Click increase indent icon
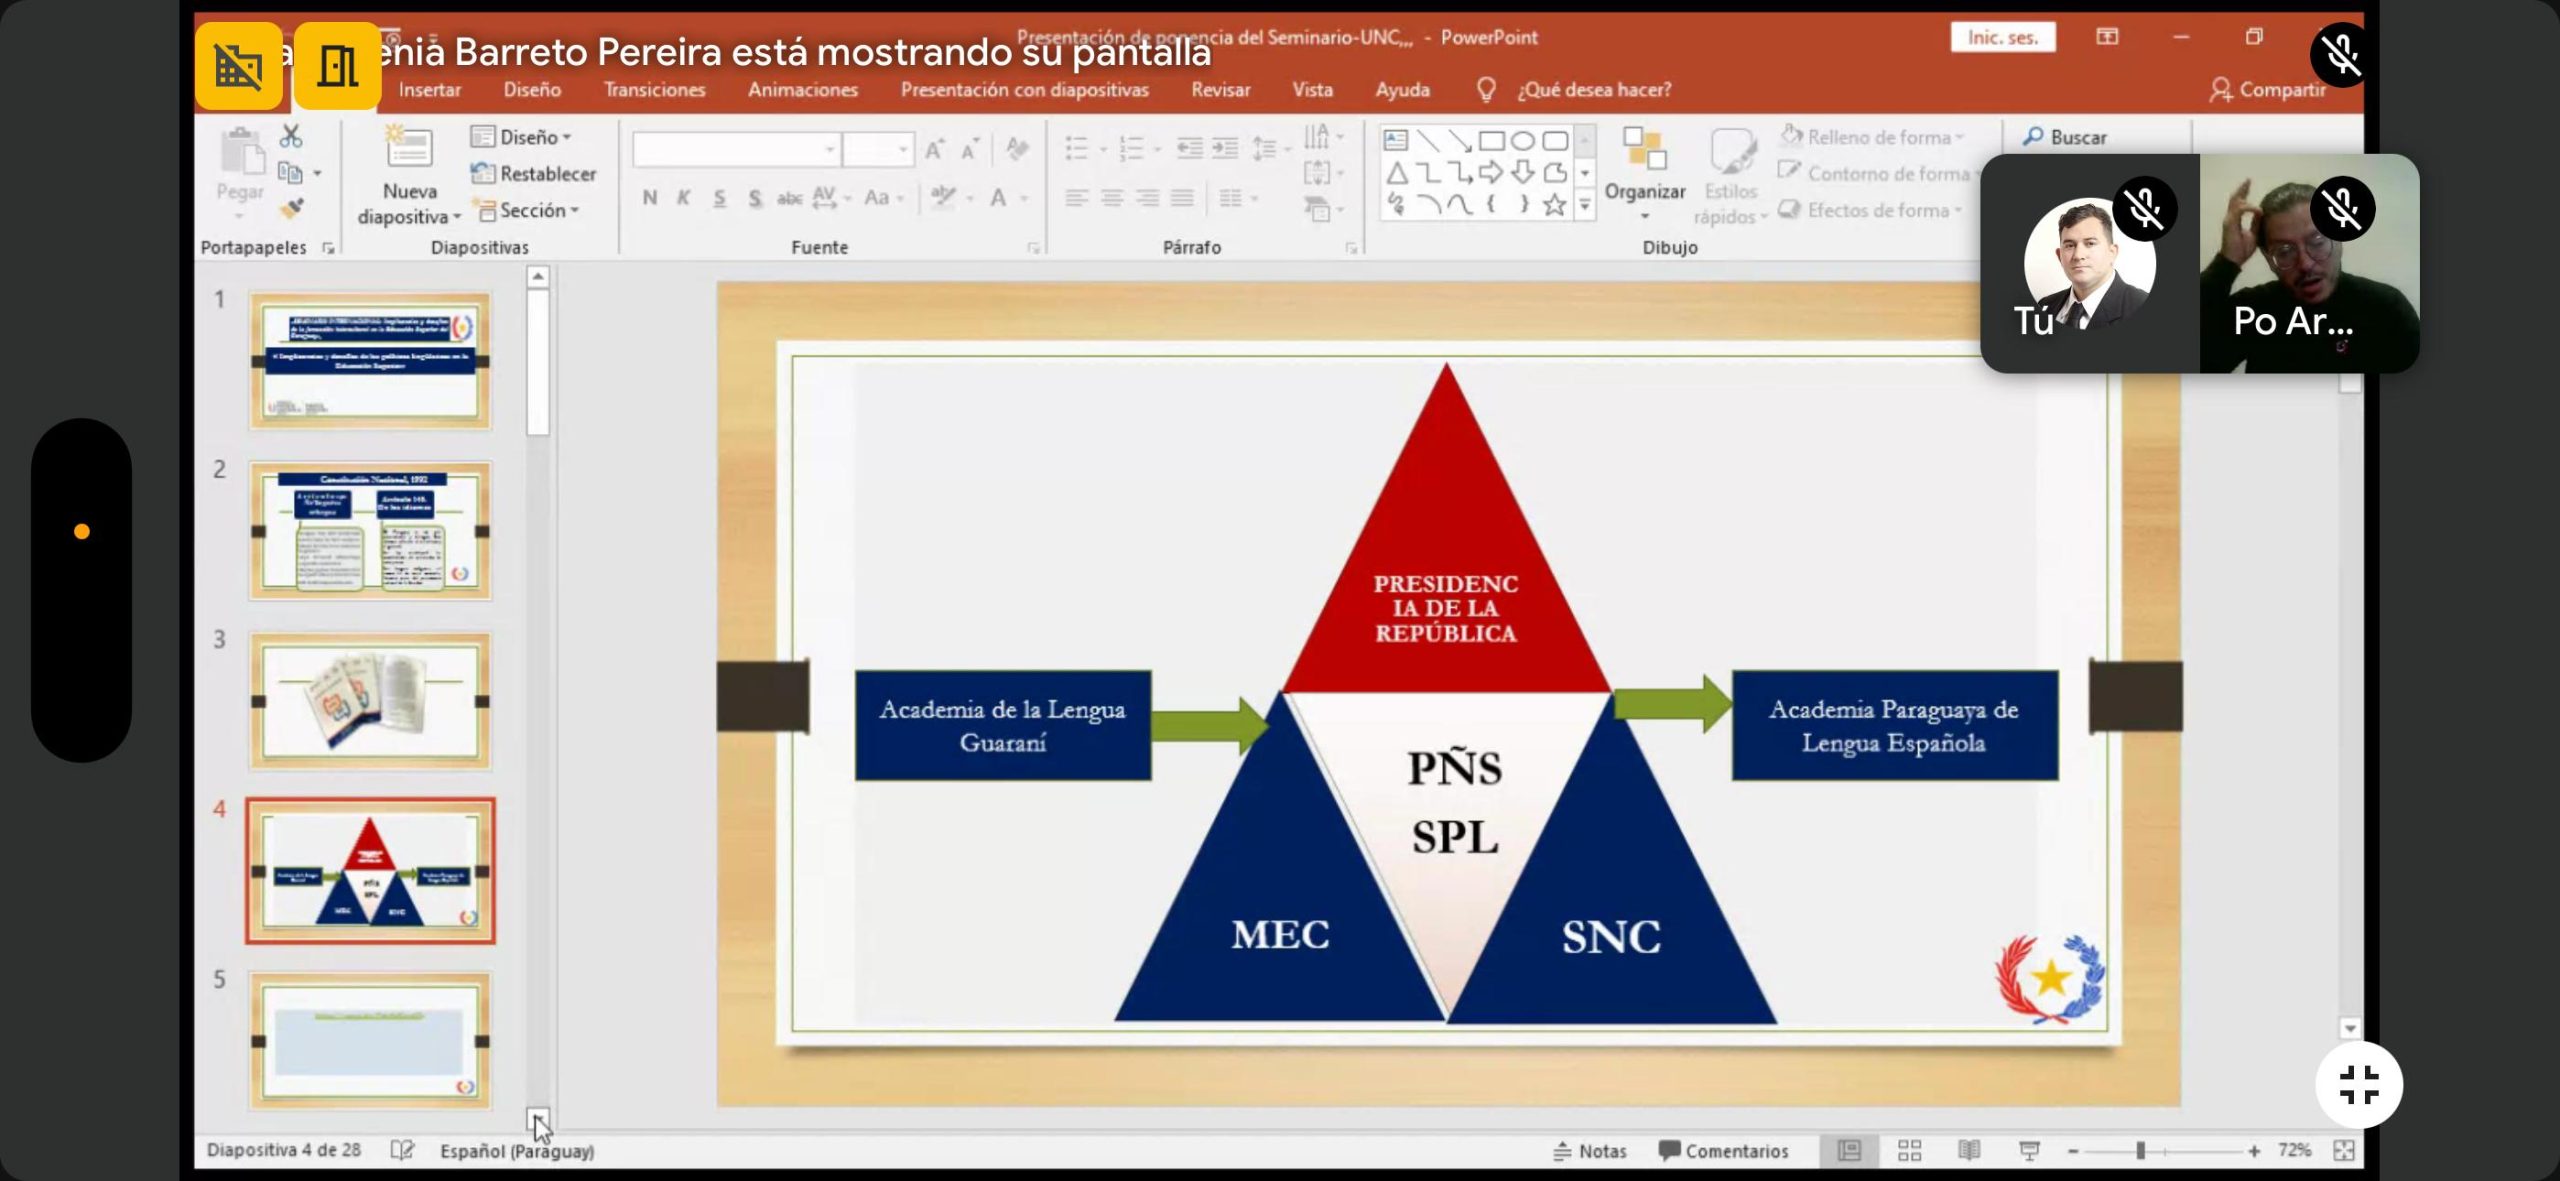2560x1181 pixels. click(1225, 149)
